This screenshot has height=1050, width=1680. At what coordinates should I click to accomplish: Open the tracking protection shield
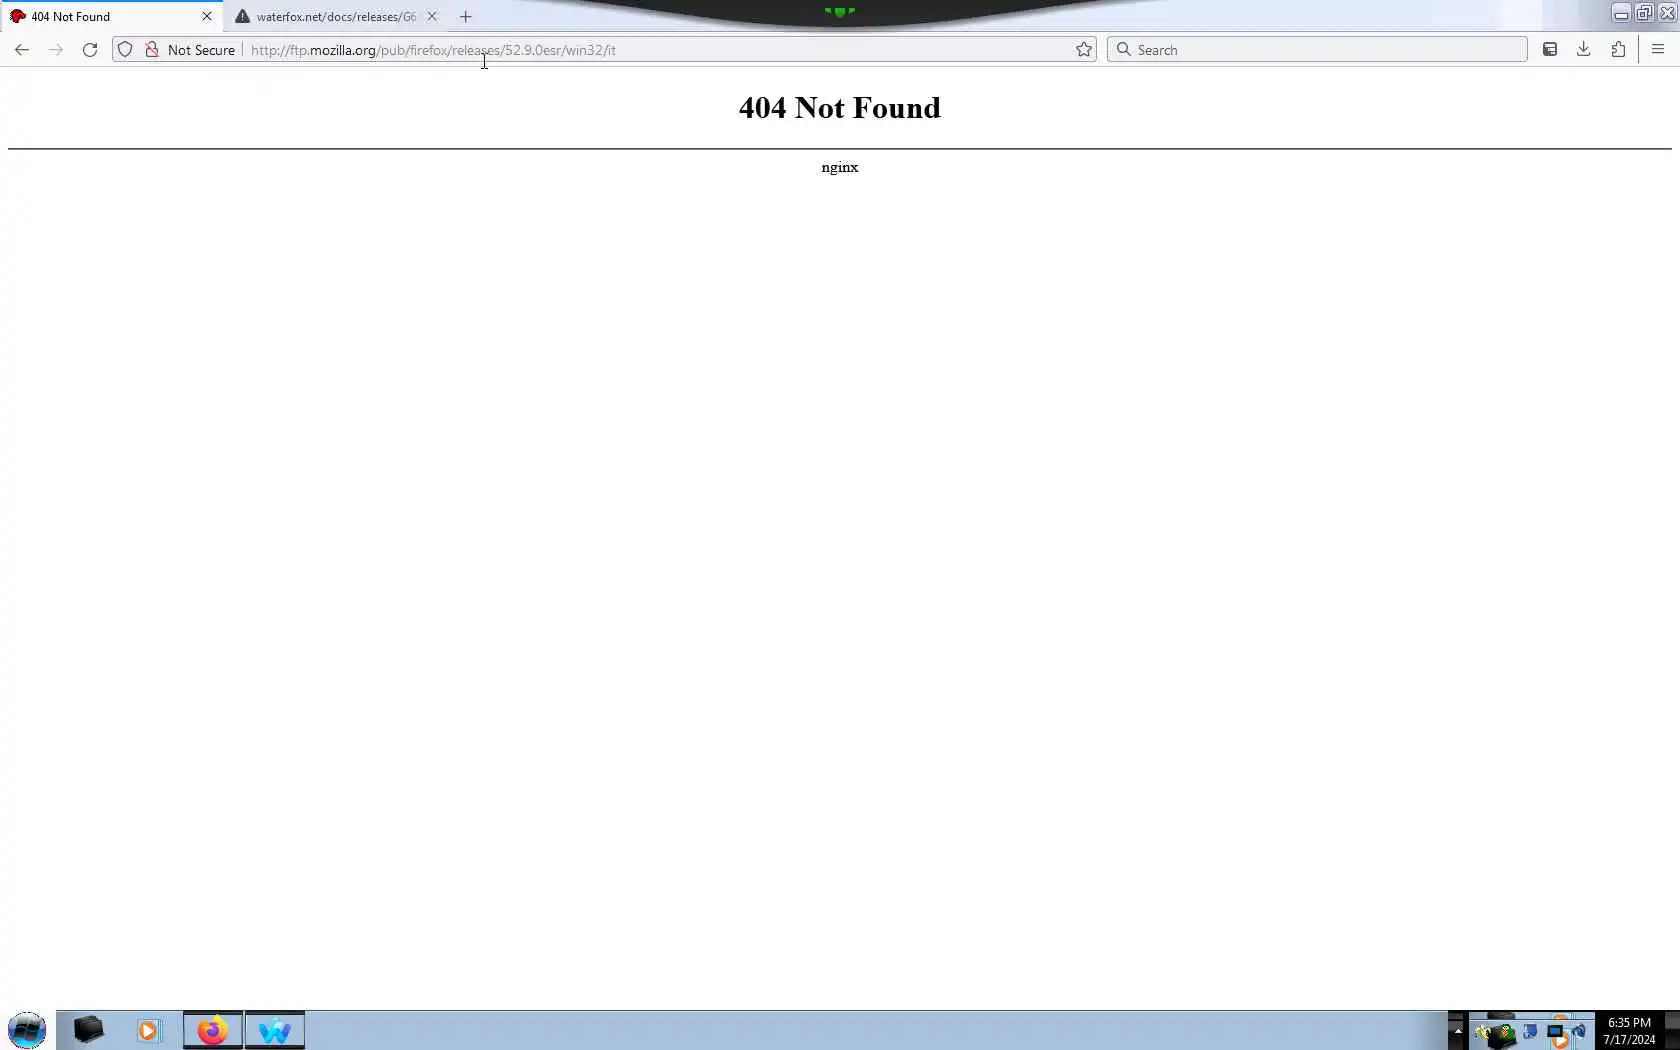125,50
